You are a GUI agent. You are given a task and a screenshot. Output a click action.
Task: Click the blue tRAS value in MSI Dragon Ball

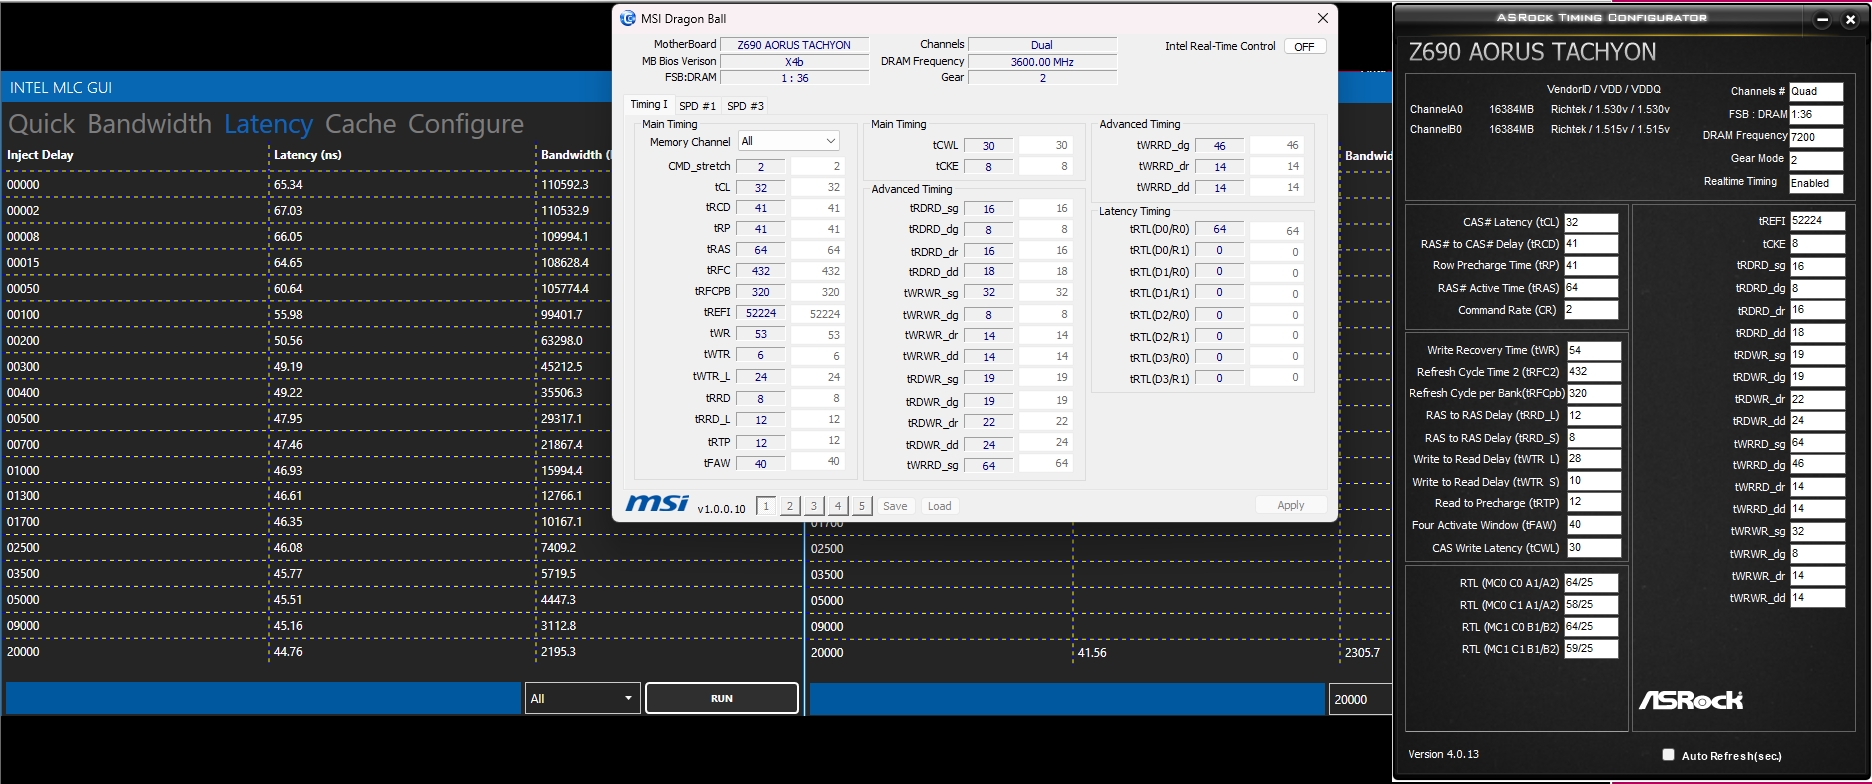click(x=761, y=250)
